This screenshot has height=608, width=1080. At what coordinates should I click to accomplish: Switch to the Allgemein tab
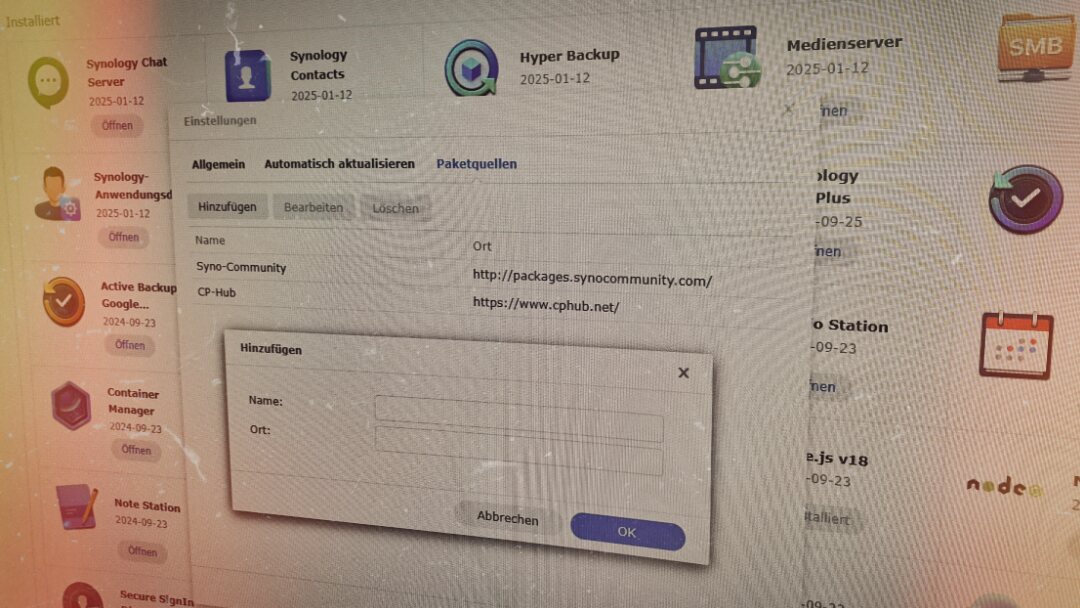(217, 164)
